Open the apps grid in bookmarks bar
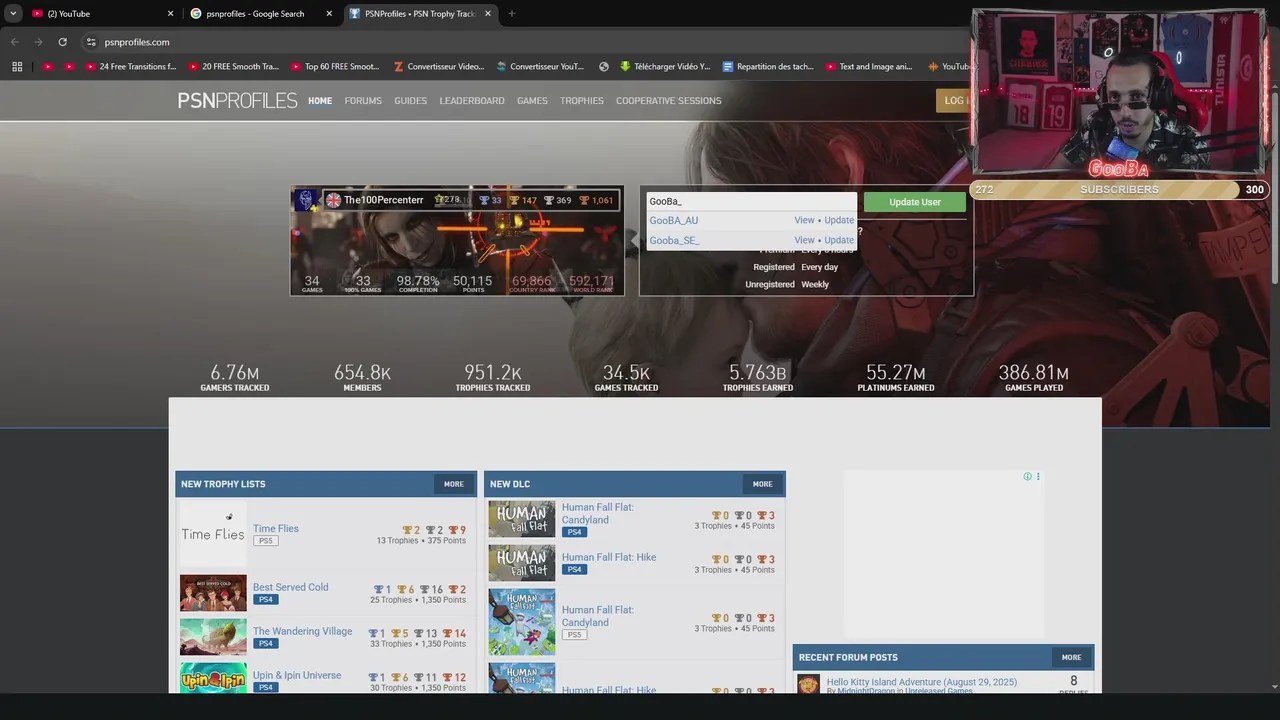This screenshot has width=1280, height=720. (x=17, y=67)
